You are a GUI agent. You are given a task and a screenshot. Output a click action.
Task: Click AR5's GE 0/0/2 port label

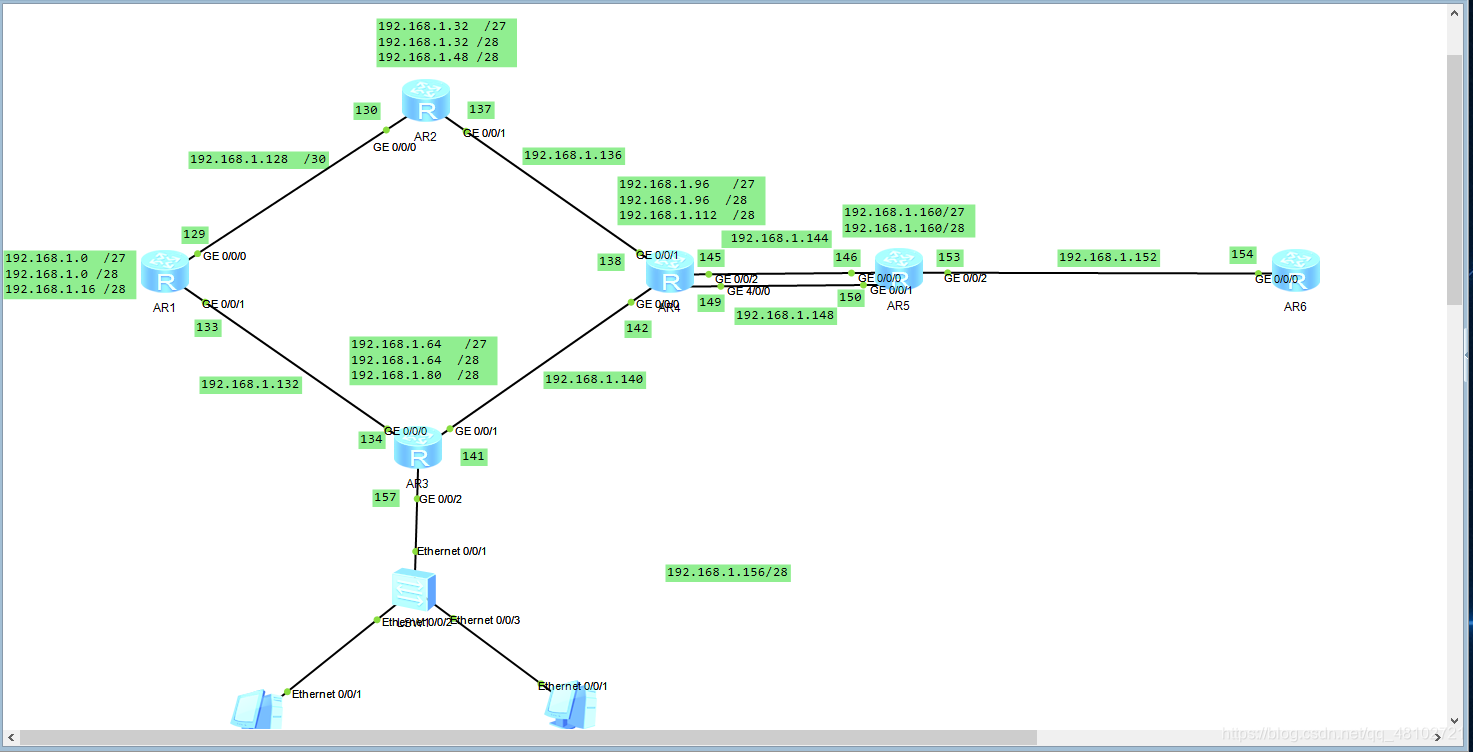[x=966, y=278]
